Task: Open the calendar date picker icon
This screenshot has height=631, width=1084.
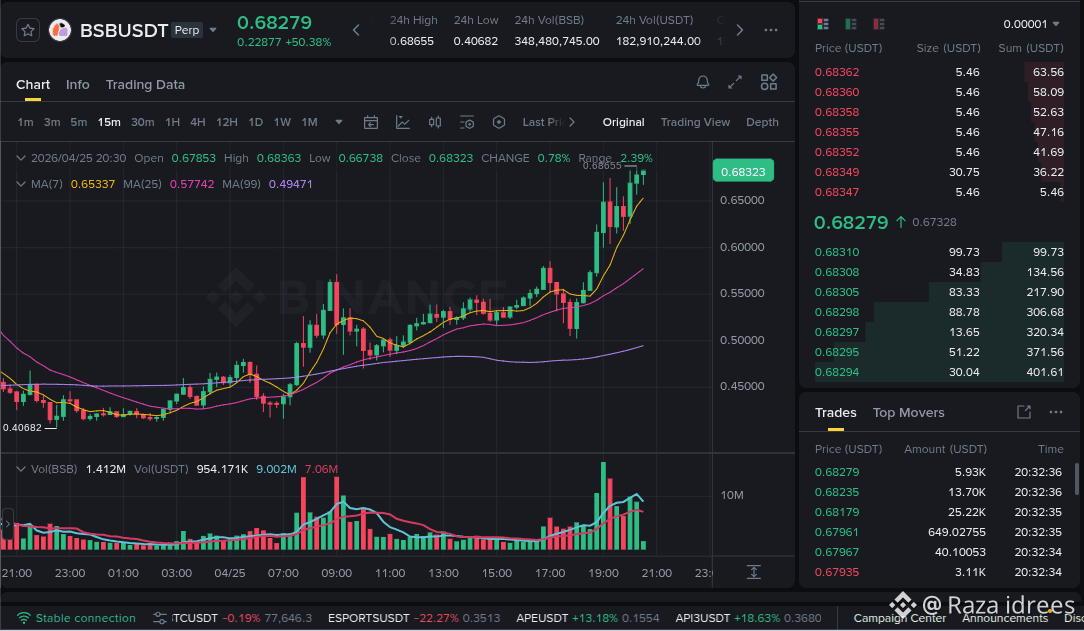Action: [371, 122]
